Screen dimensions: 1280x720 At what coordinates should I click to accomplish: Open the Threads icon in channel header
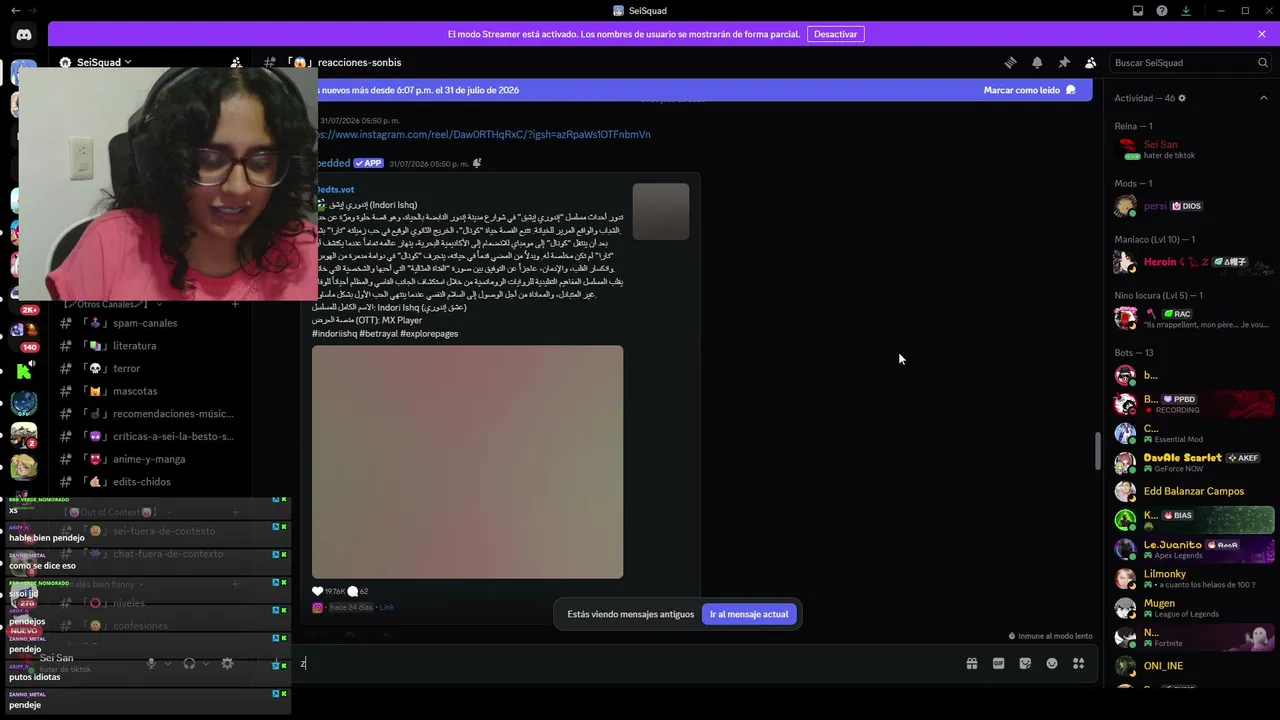tap(1010, 62)
